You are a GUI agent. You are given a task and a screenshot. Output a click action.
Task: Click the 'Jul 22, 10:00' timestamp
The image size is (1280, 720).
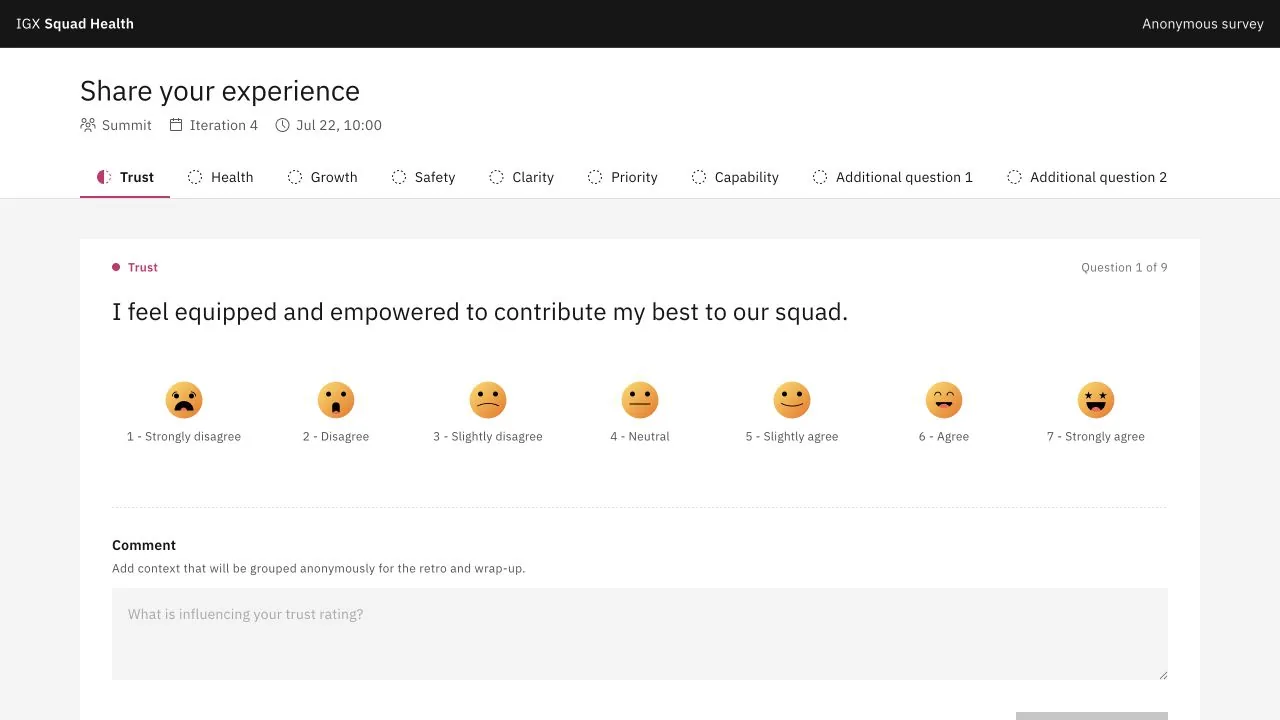(x=339, y=125)
